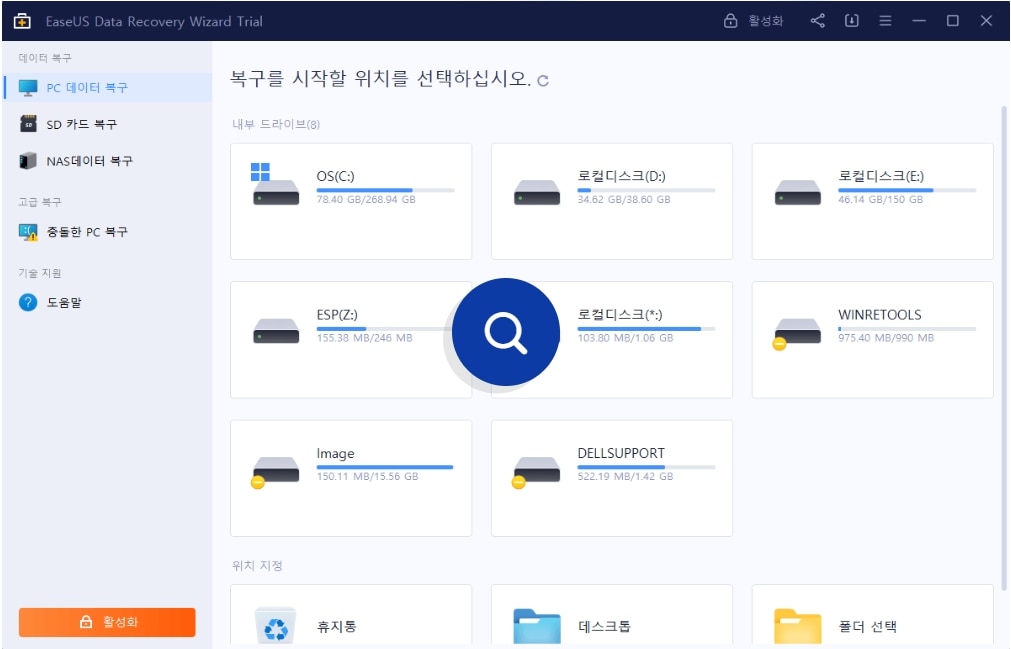
Task: Select the Image partition label
Action: (335, 453)
